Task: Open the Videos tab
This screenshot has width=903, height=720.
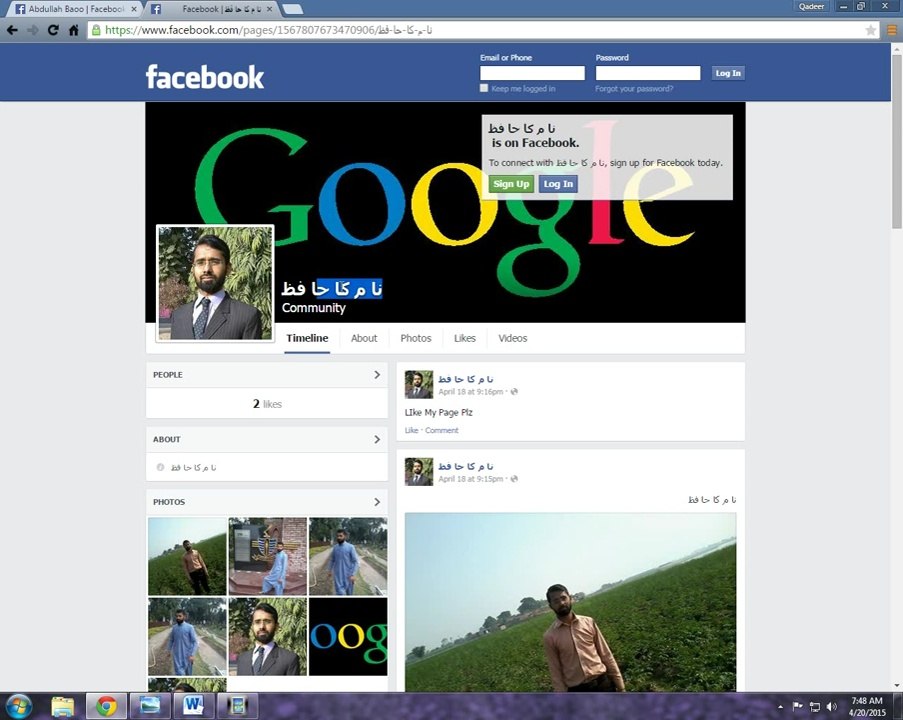Action: pos(513,338)
